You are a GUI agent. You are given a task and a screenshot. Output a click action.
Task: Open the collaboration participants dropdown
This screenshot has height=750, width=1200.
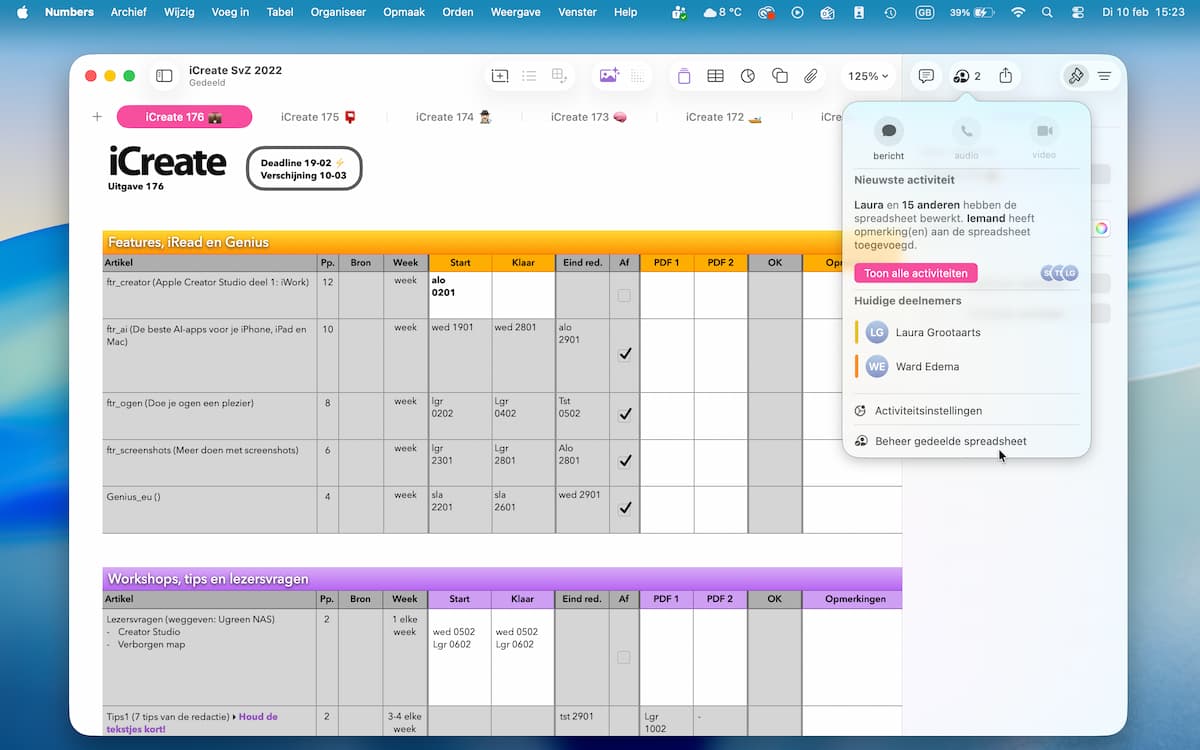pyautogui.click(x=966, y=76)
